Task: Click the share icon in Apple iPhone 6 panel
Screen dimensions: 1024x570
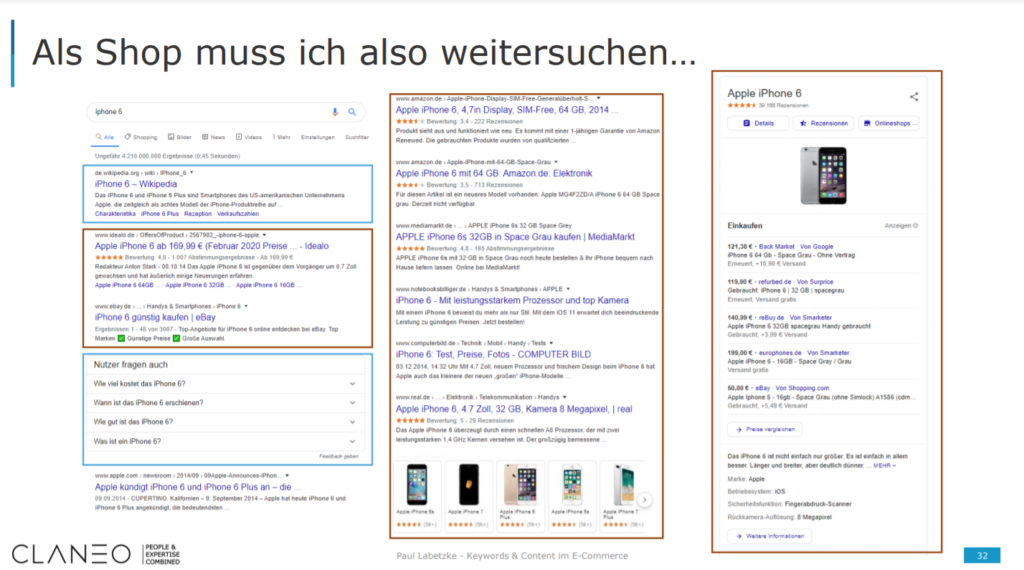Action: [914, 97]
